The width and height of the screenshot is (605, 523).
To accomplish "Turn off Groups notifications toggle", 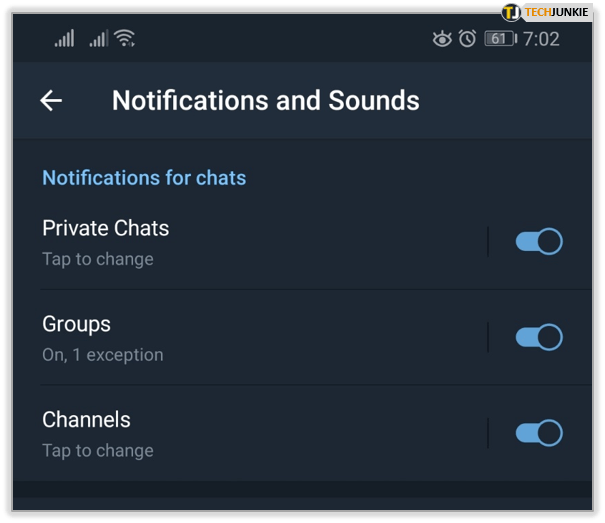I will (539, 337).
